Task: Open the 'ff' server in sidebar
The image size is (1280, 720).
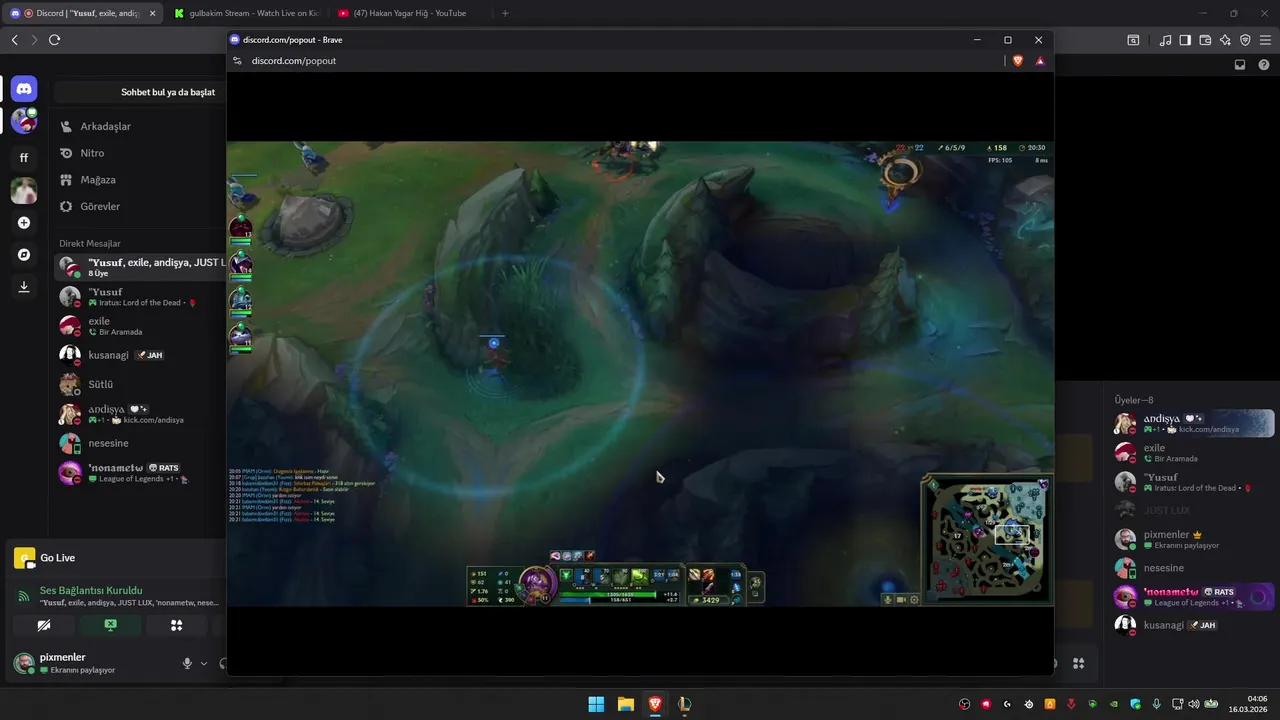Action: (24, 158)
